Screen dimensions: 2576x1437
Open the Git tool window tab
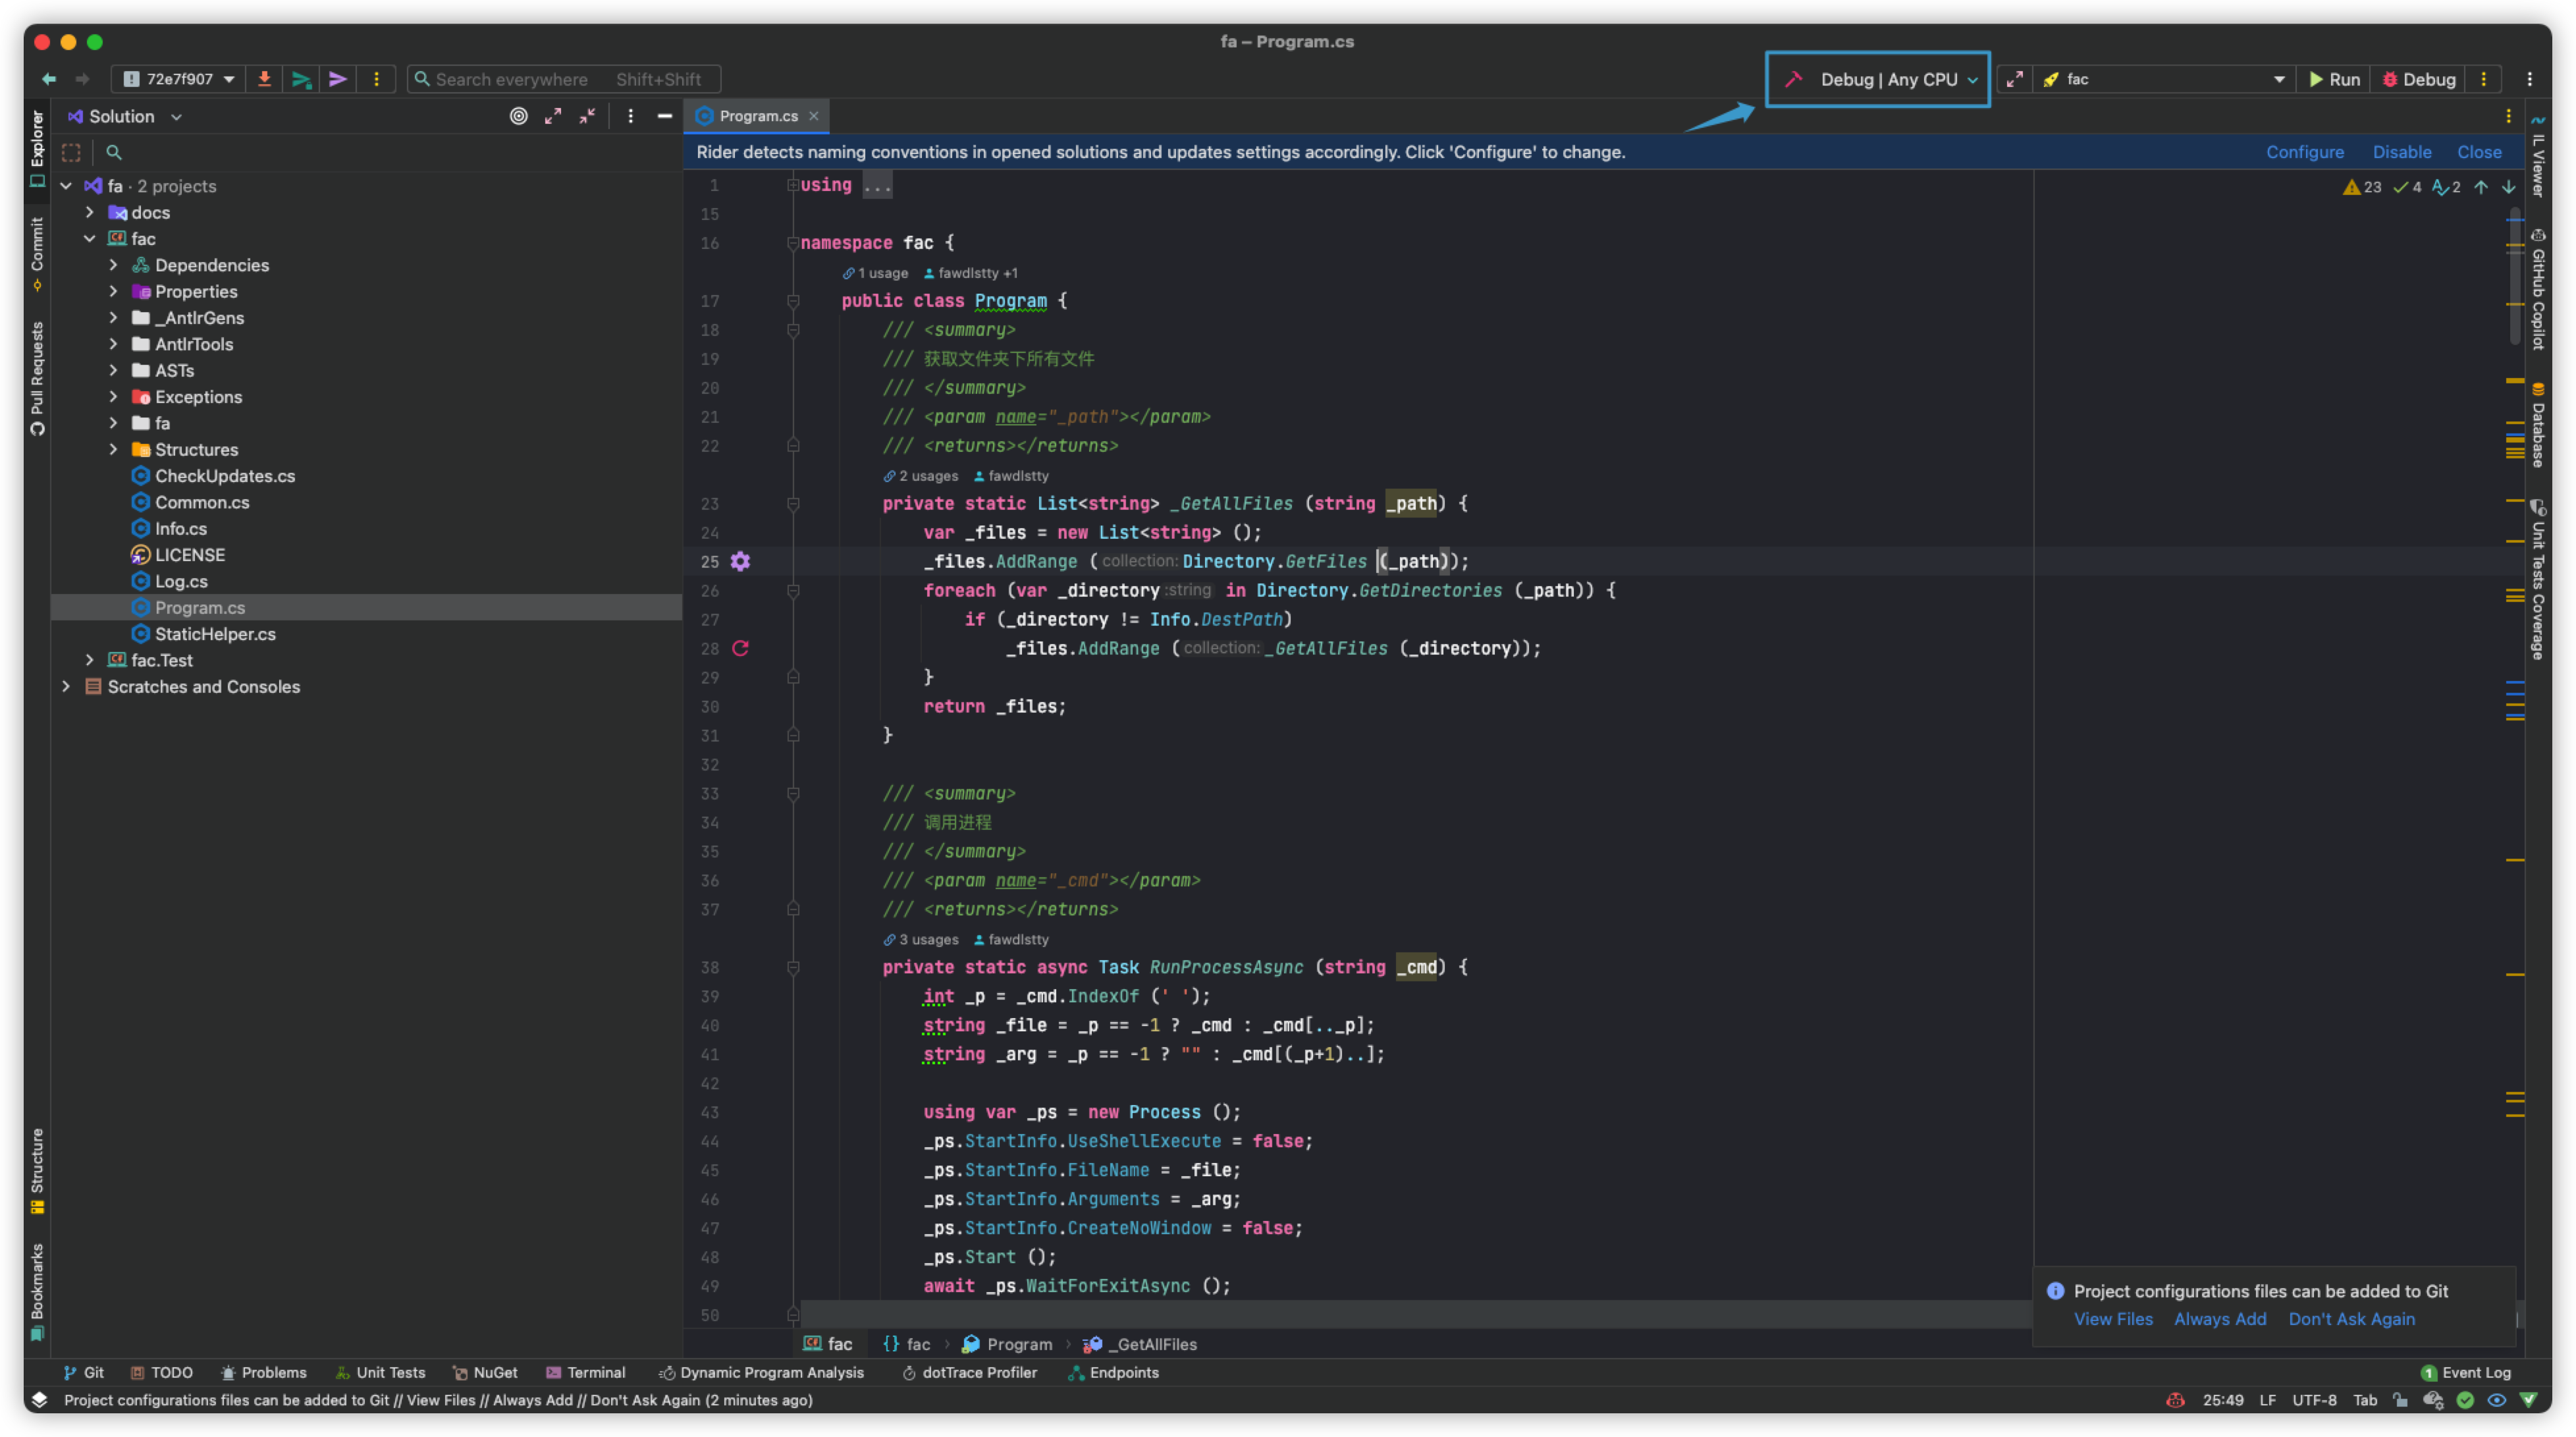click(83, 1372)
